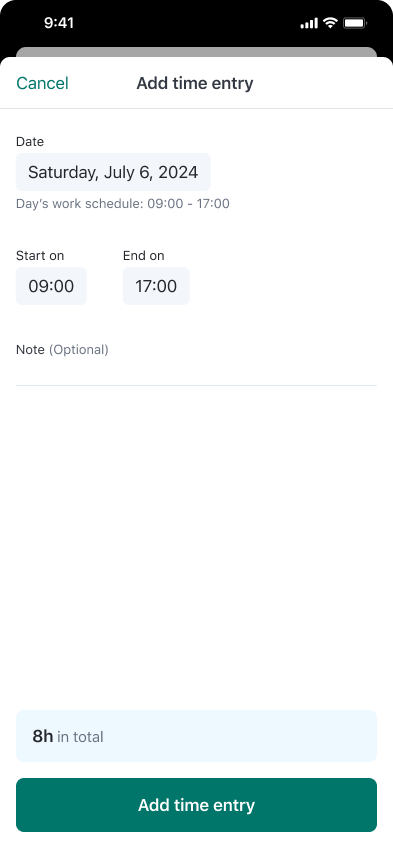
Task: Tap the gray sheet backdrop behind the modal
Action: (196, 52)
